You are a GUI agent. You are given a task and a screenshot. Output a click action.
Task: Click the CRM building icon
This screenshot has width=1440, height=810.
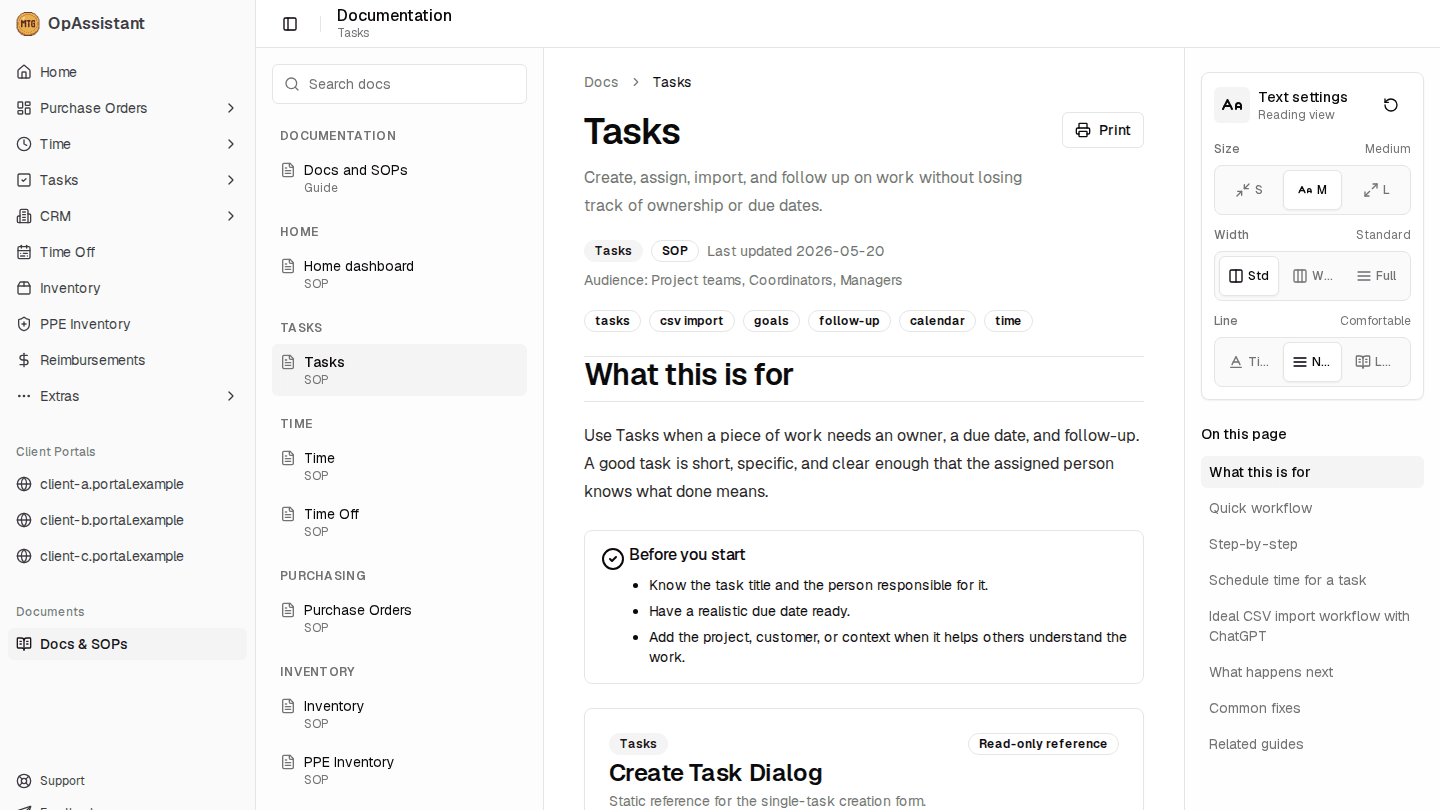24,216
